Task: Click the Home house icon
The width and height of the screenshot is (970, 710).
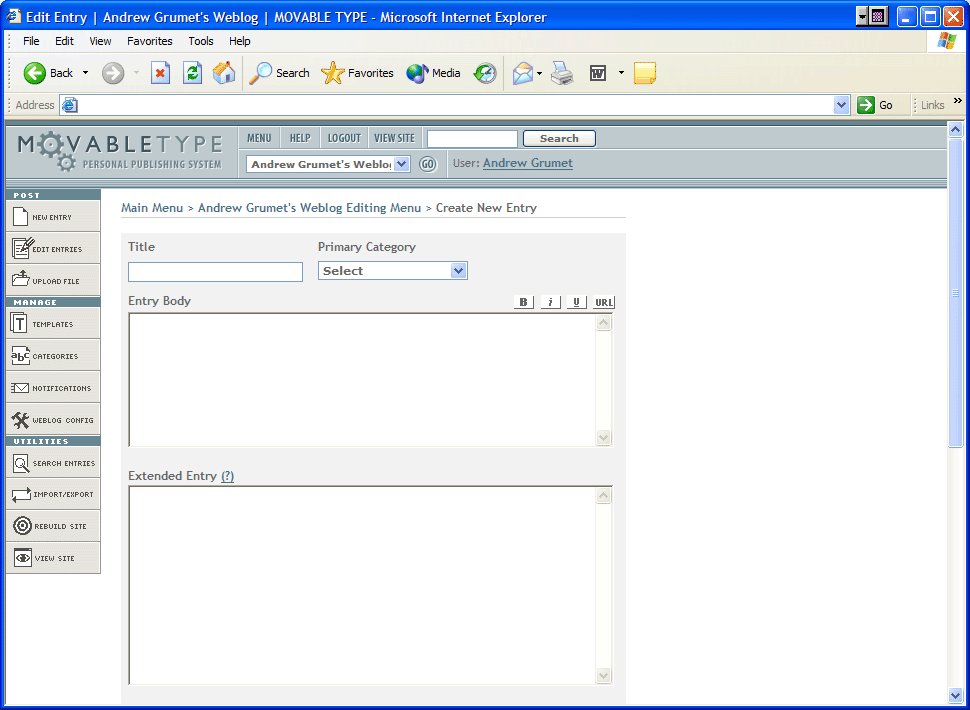Action: [224, 73]
